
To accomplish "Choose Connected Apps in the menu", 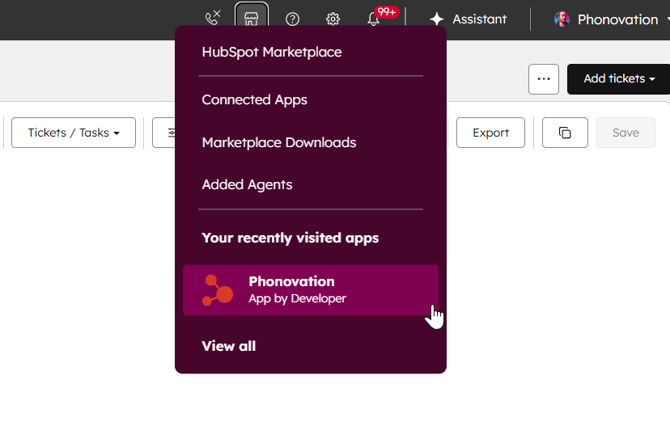I will point(254,100).
